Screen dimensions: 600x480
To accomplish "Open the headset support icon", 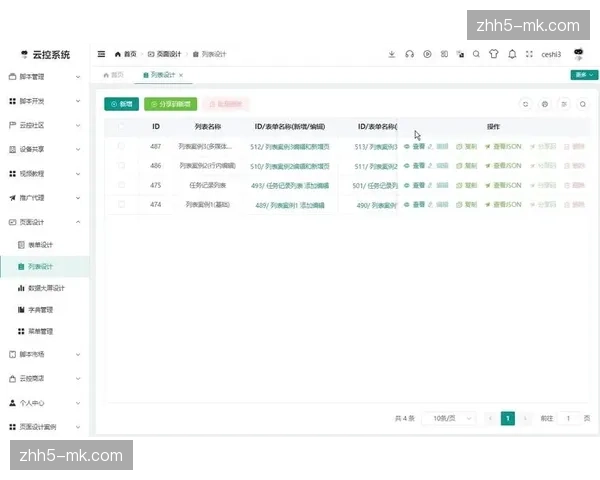I will point(409,54).
